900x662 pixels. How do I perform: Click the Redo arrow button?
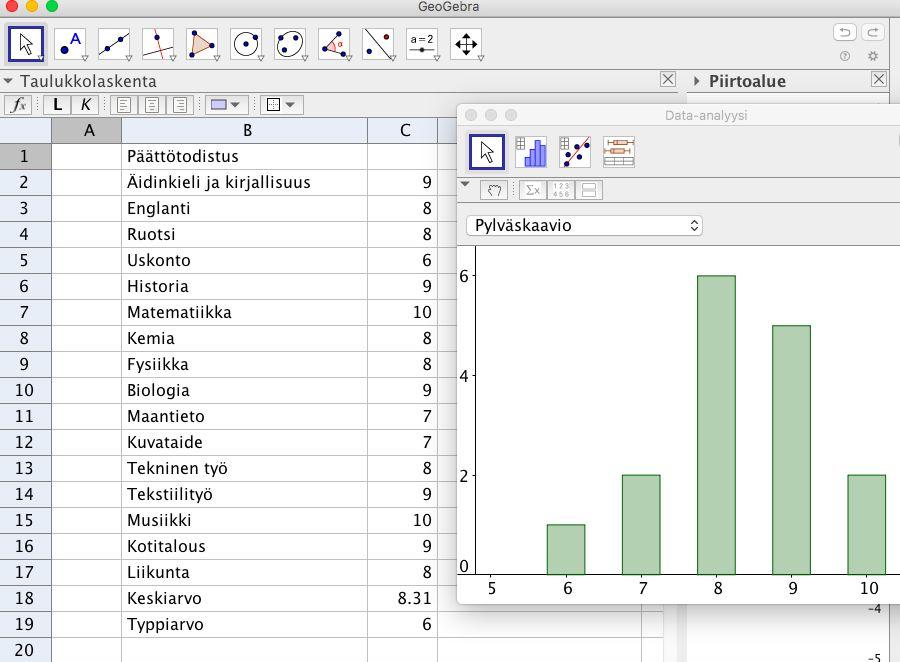click(x=872, y=32)
